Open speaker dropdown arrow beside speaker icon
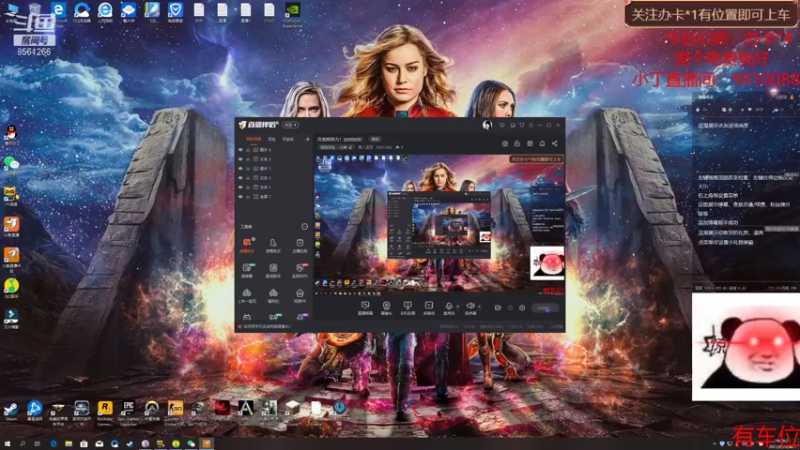Screen dimensions: 800x450 [479, 307]
